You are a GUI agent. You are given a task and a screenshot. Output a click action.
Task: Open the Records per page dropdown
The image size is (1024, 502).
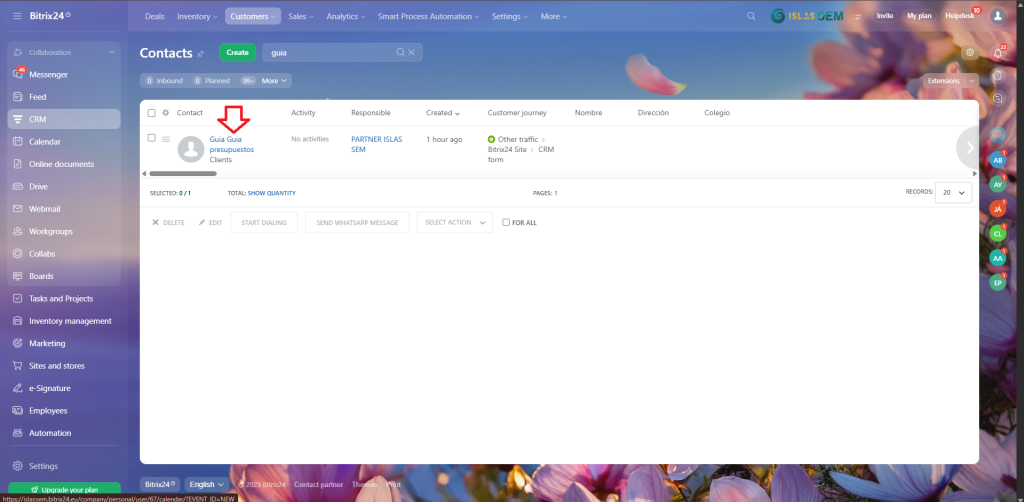tap(953, 192)
